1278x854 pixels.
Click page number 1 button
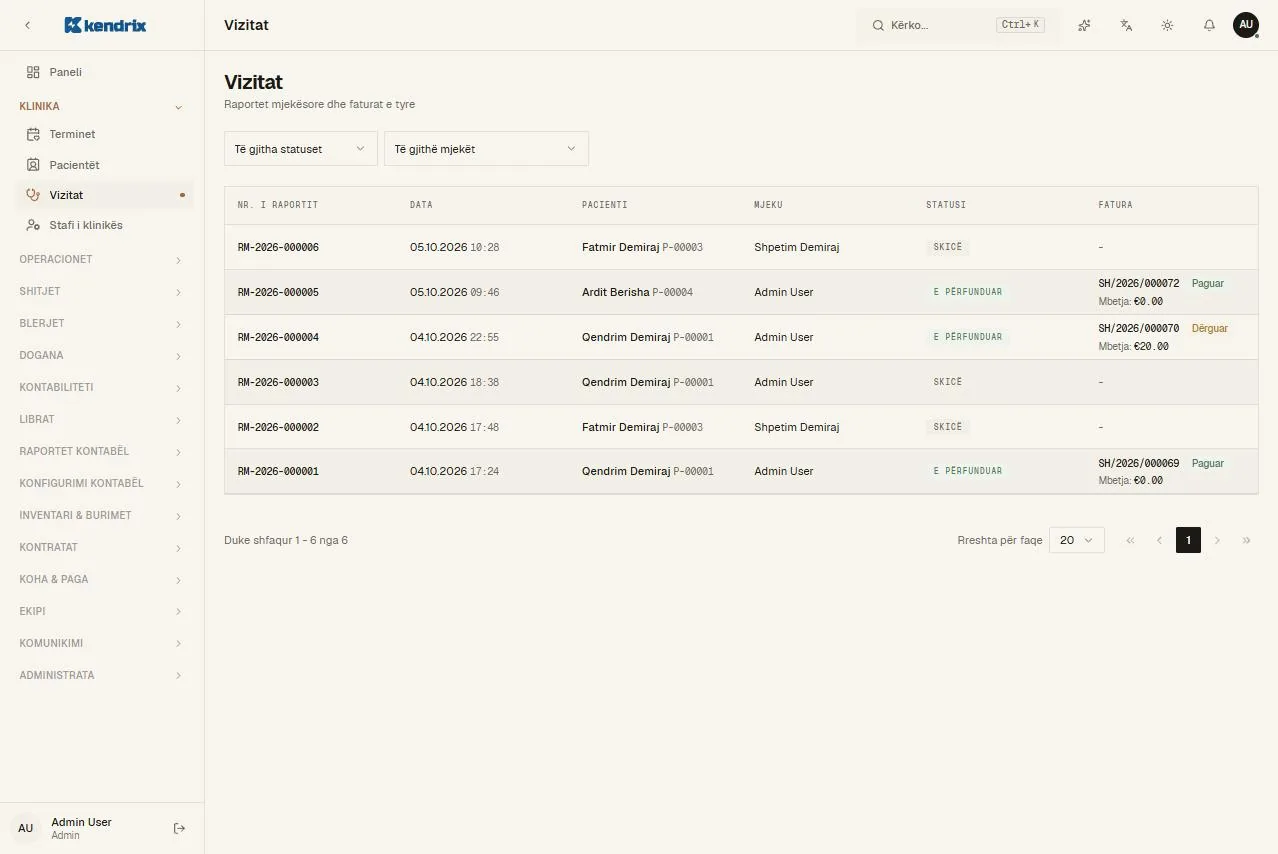point(1188,540)
